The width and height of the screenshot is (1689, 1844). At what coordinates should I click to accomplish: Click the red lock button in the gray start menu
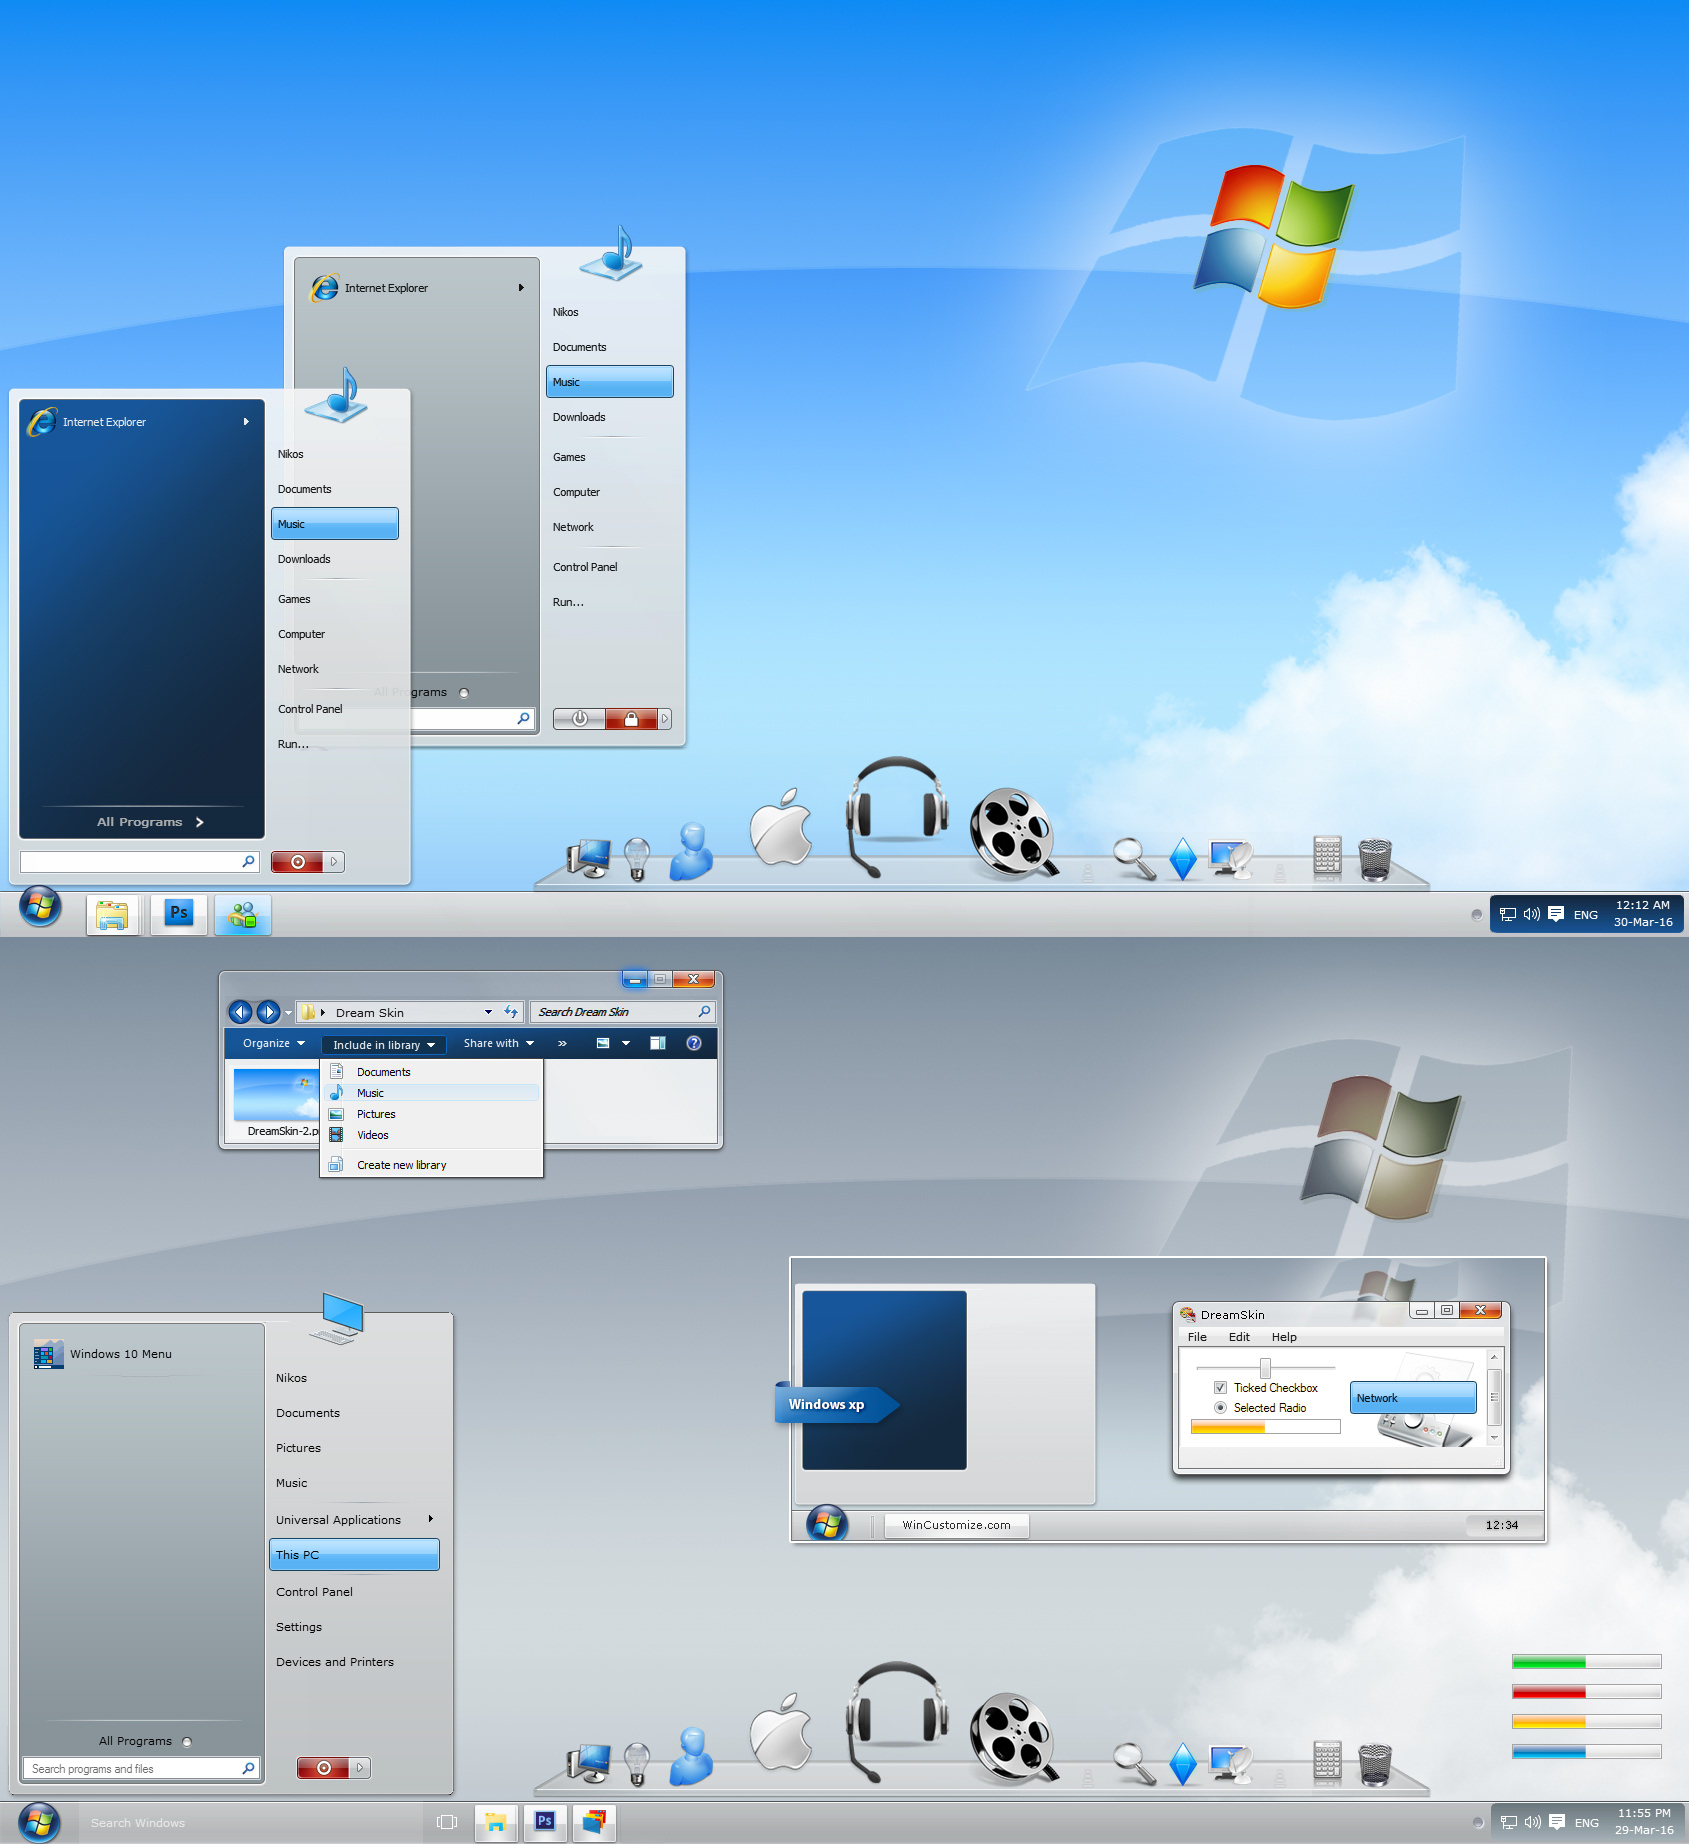pyautogui.click(x=631, y=719)
